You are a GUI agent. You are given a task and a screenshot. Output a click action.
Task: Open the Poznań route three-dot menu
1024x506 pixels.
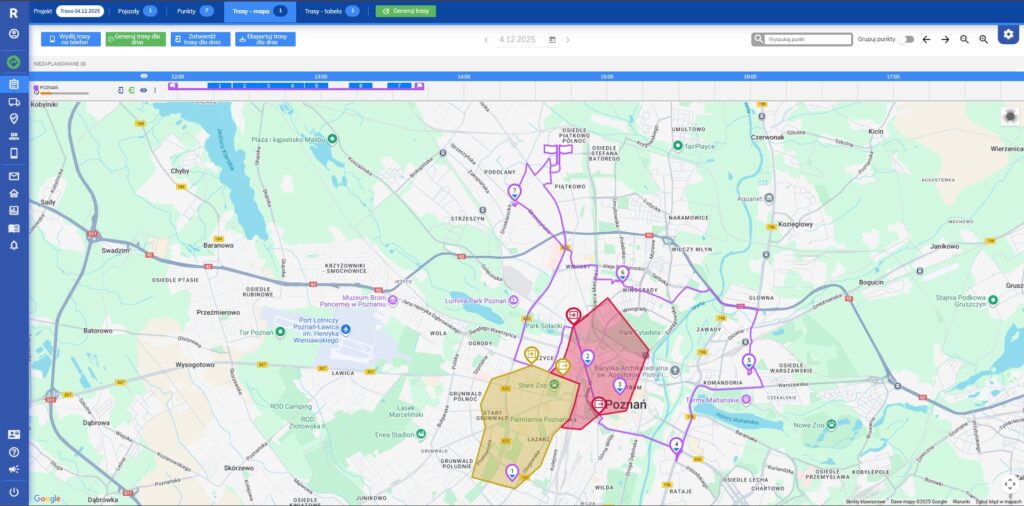[154, 90]
